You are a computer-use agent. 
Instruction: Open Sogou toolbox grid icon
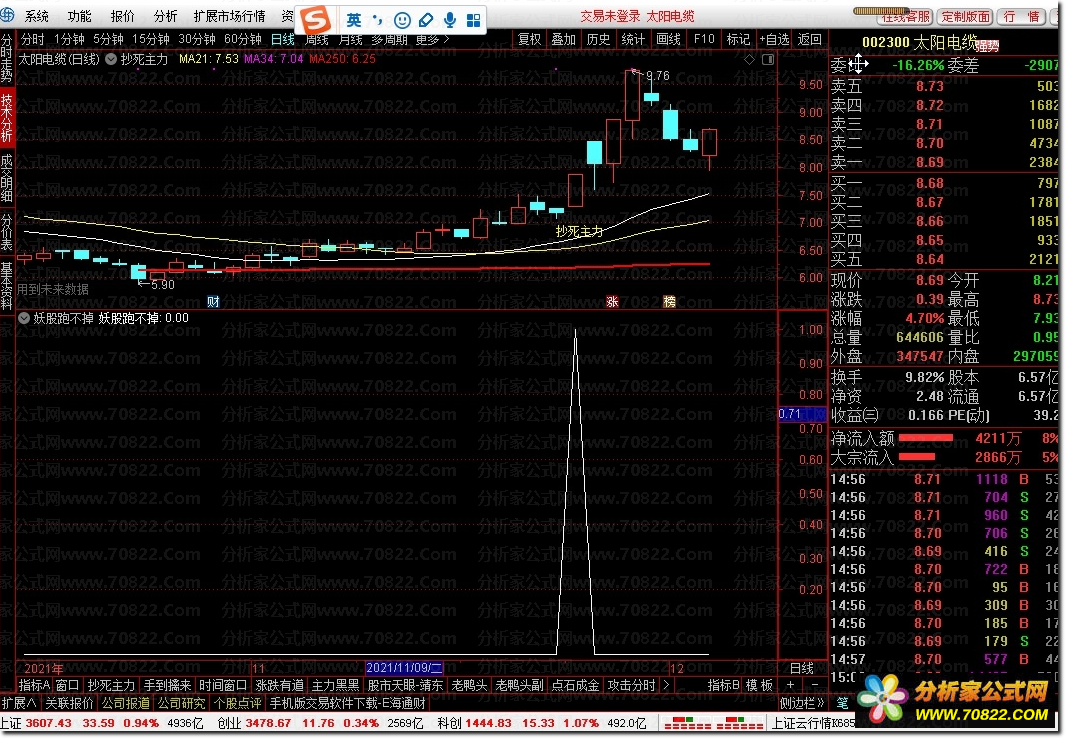(474, 20)
